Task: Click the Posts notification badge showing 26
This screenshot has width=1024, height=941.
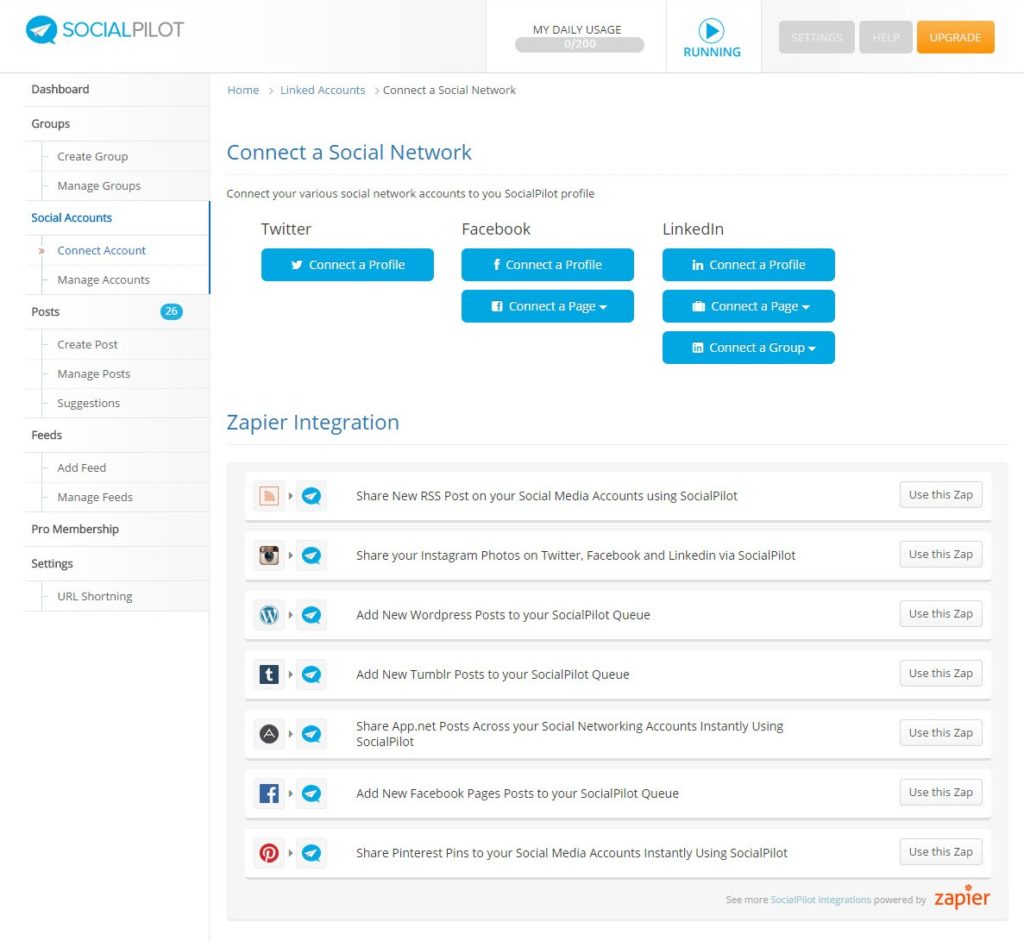Action: click(171, 311)
